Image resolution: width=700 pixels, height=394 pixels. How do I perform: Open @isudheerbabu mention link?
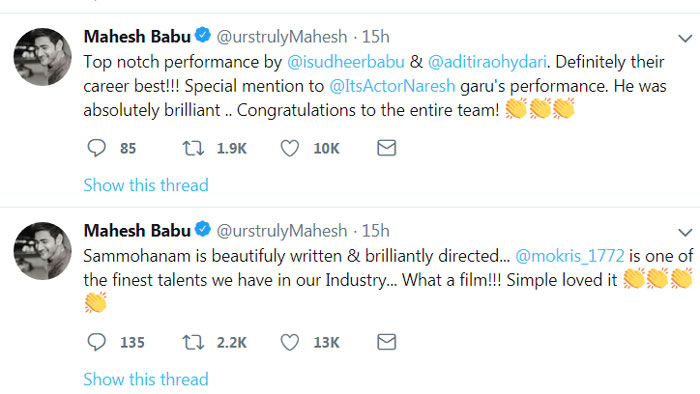346,62
